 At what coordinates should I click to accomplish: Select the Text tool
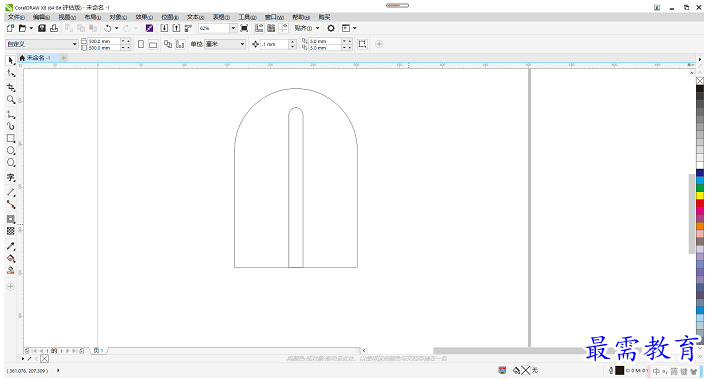(11, 177)
